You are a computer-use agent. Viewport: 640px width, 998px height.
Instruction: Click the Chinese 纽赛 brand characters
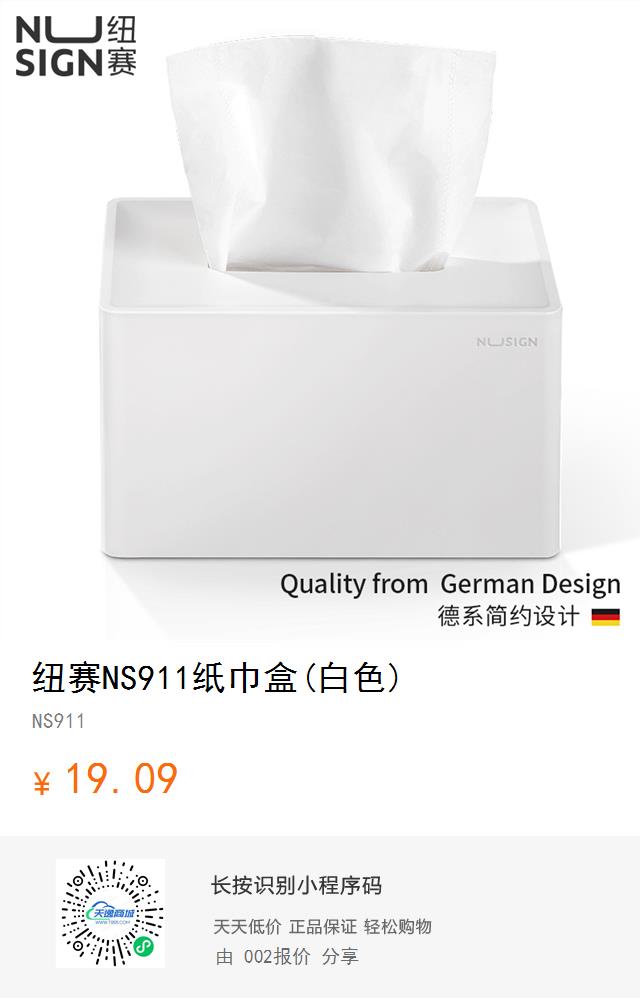pos(121,46)
